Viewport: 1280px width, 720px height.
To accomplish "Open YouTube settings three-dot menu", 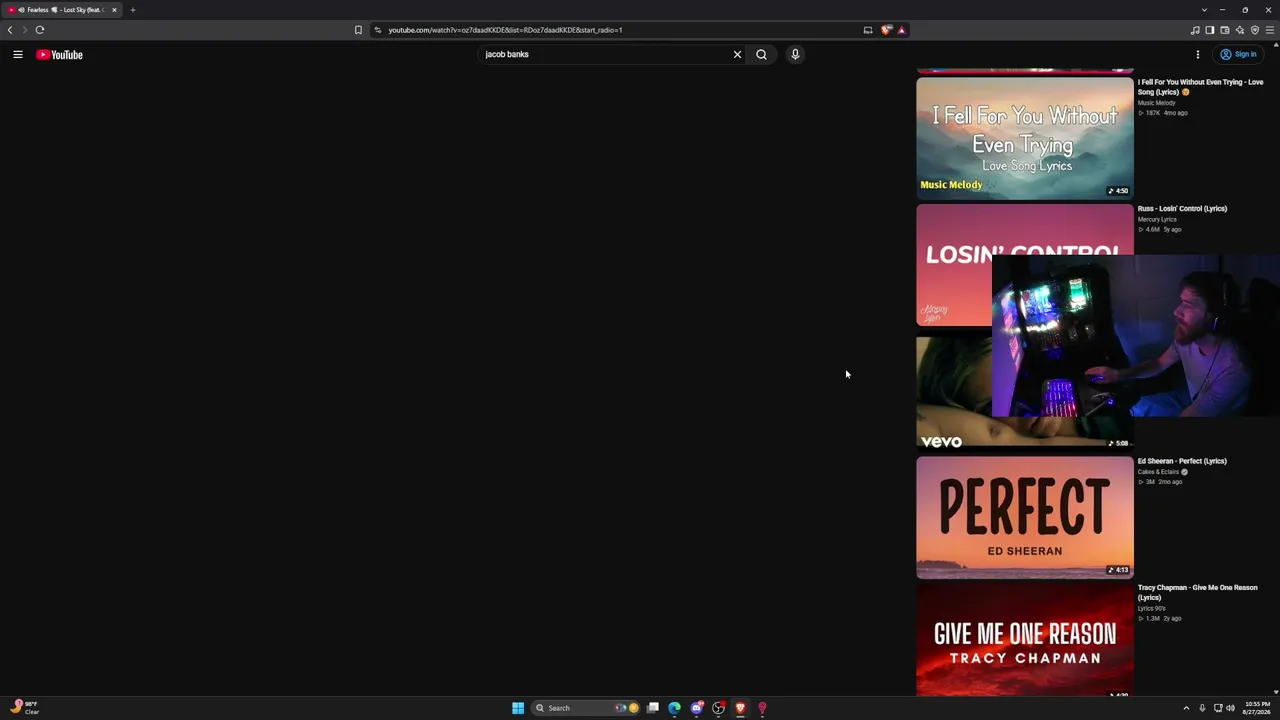I will tap(1197, 55).
